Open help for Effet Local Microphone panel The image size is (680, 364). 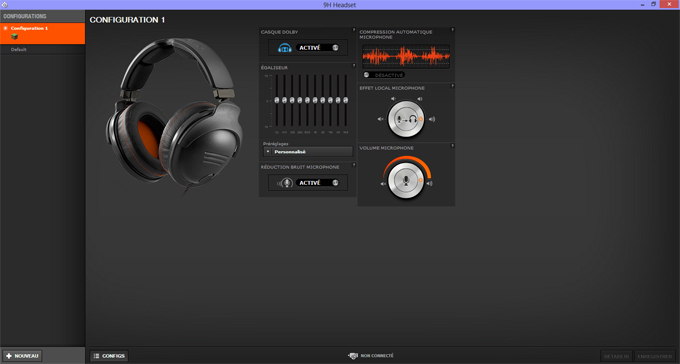tap(452, 86)
